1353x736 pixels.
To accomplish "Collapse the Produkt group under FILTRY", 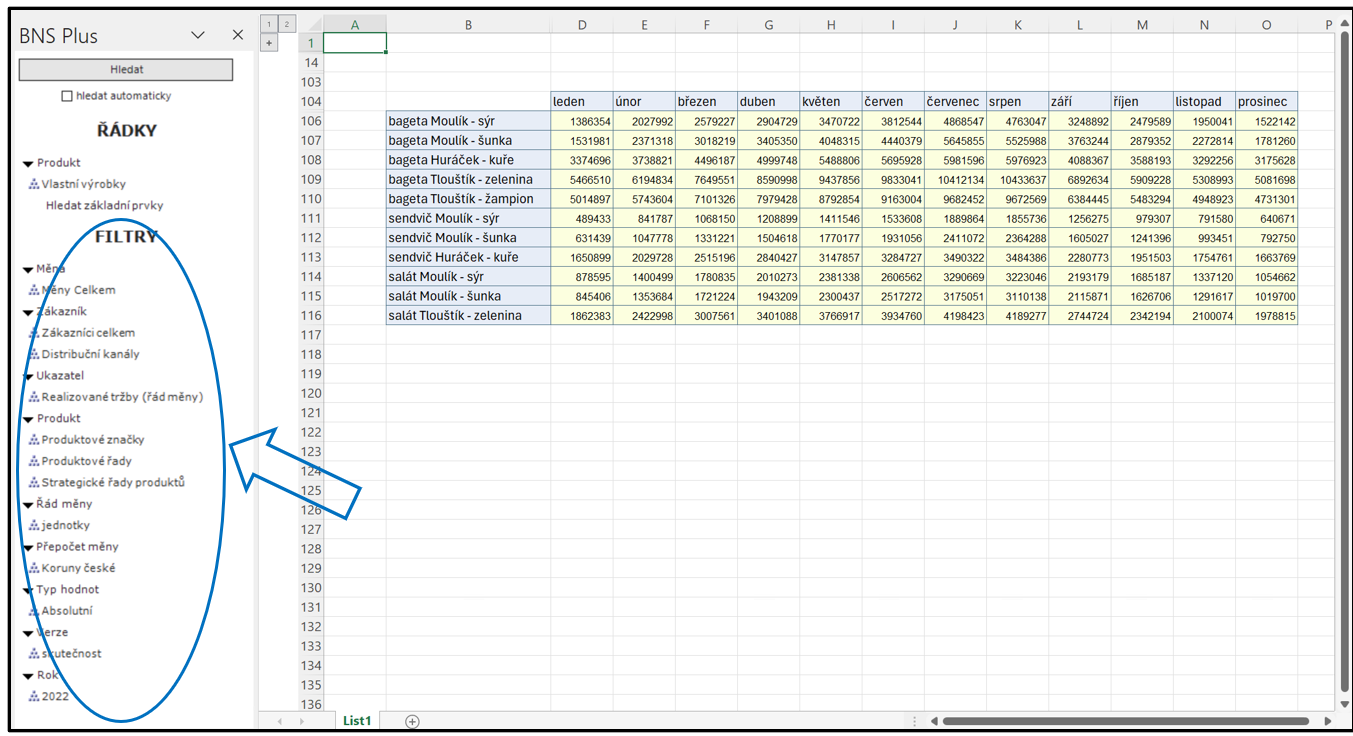I will tap(28, 419).
